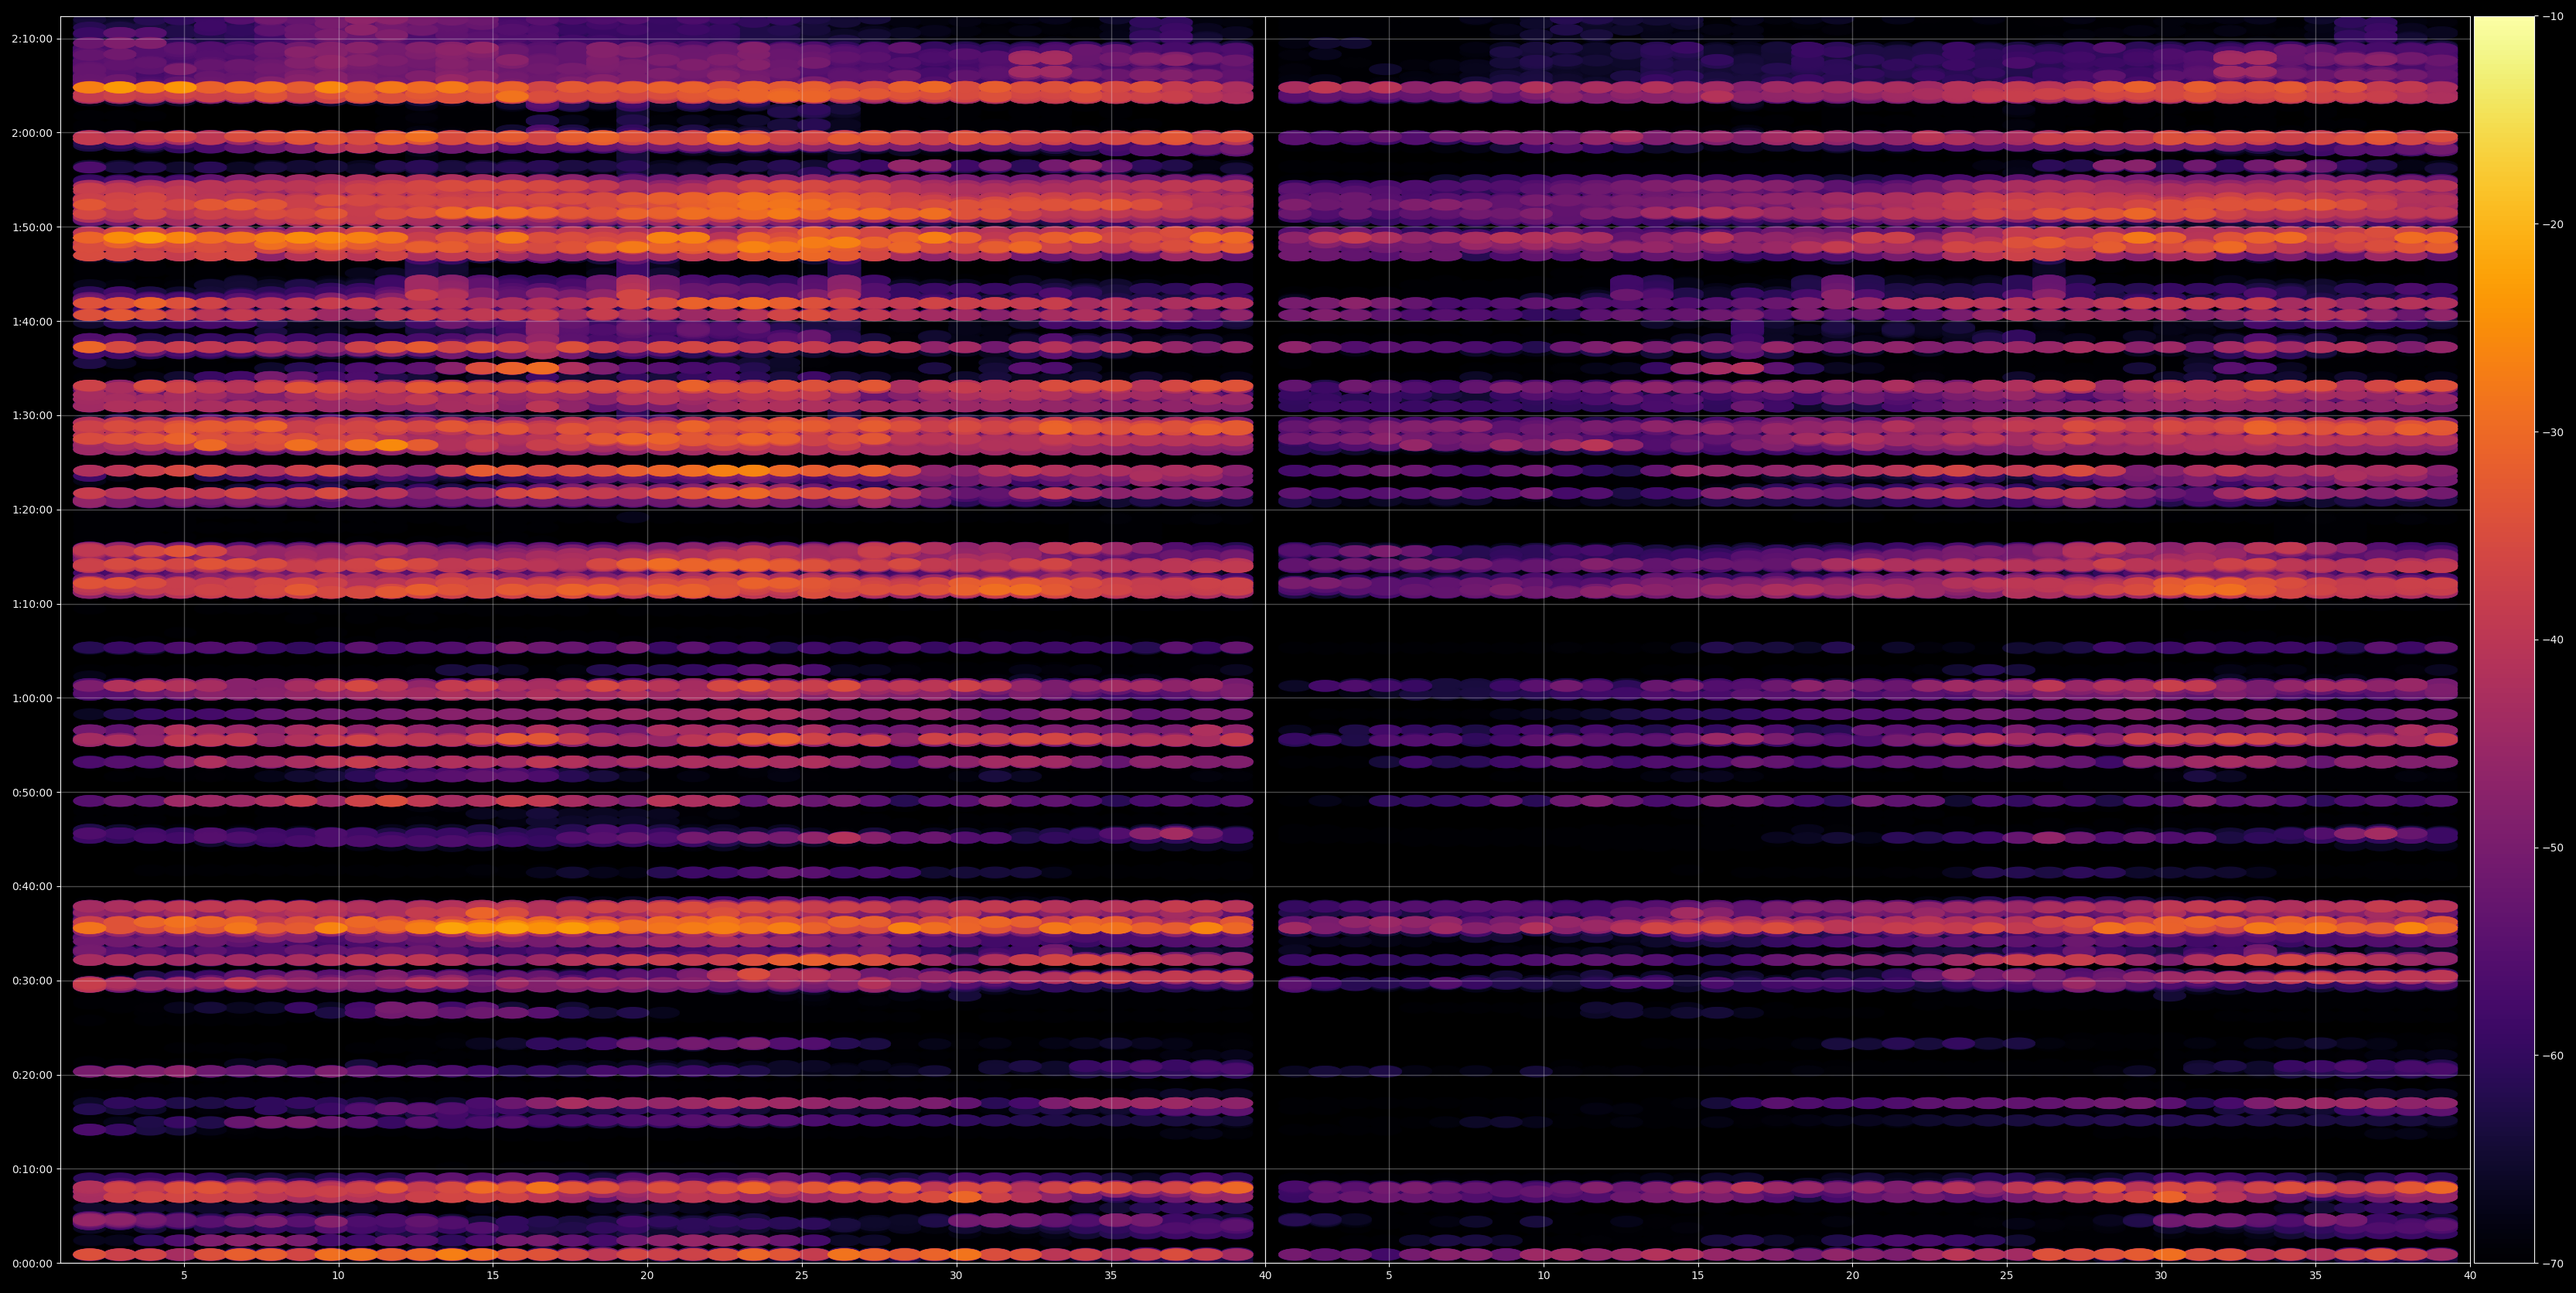Image resolution: width=2576 pixels, height=1293 pixels.
Task: Click x-axis label "25" of the right plot
Action: 2007,1276
